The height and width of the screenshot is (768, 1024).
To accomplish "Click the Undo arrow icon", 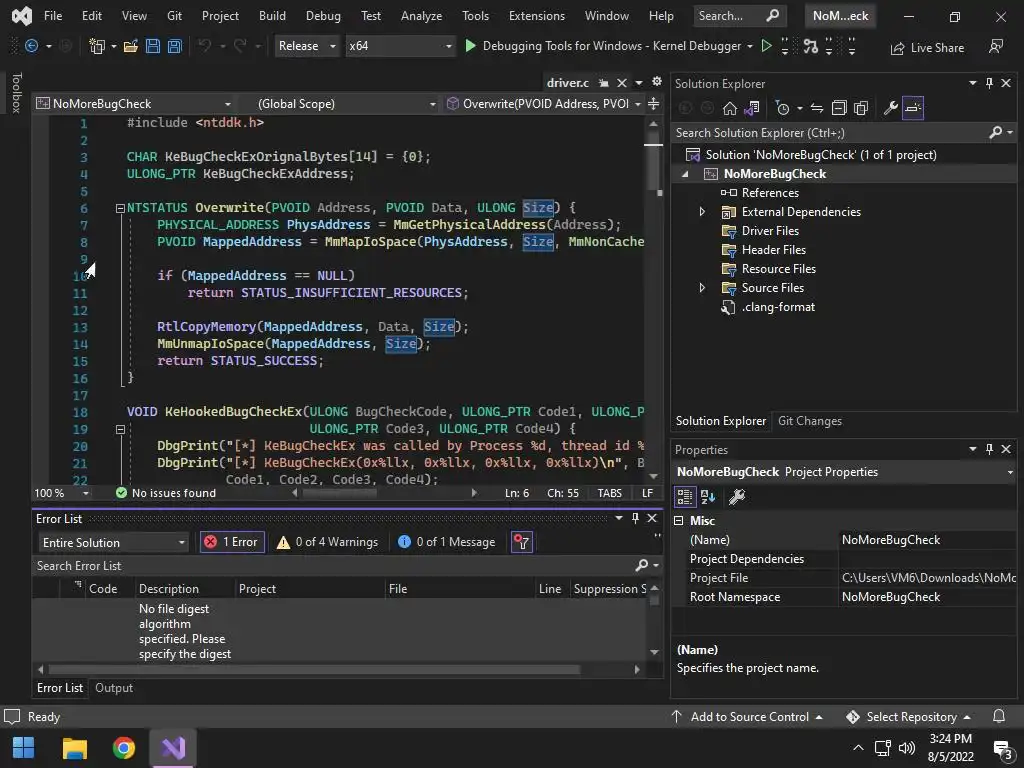I will (204, 46).
